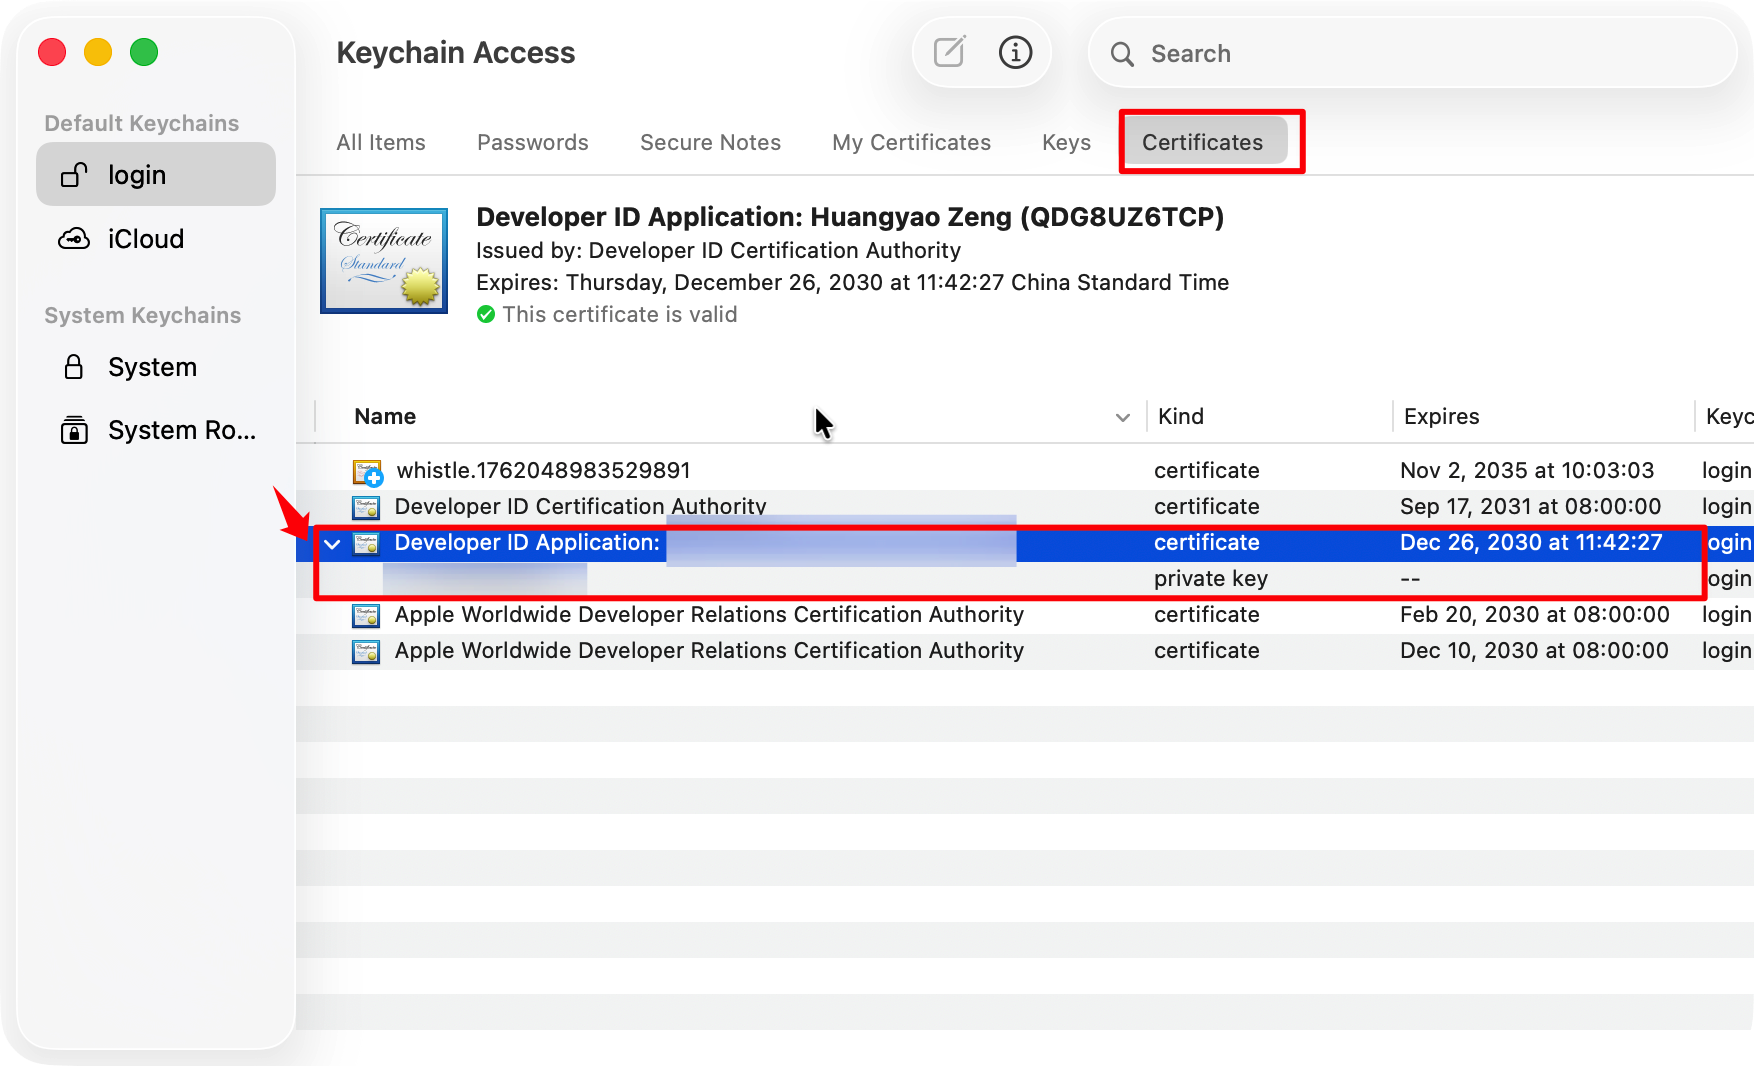Click the whistle certificate icon with plus badge
The image size is (1754, 1066).
pyautogui.click(x=367, y=472)
